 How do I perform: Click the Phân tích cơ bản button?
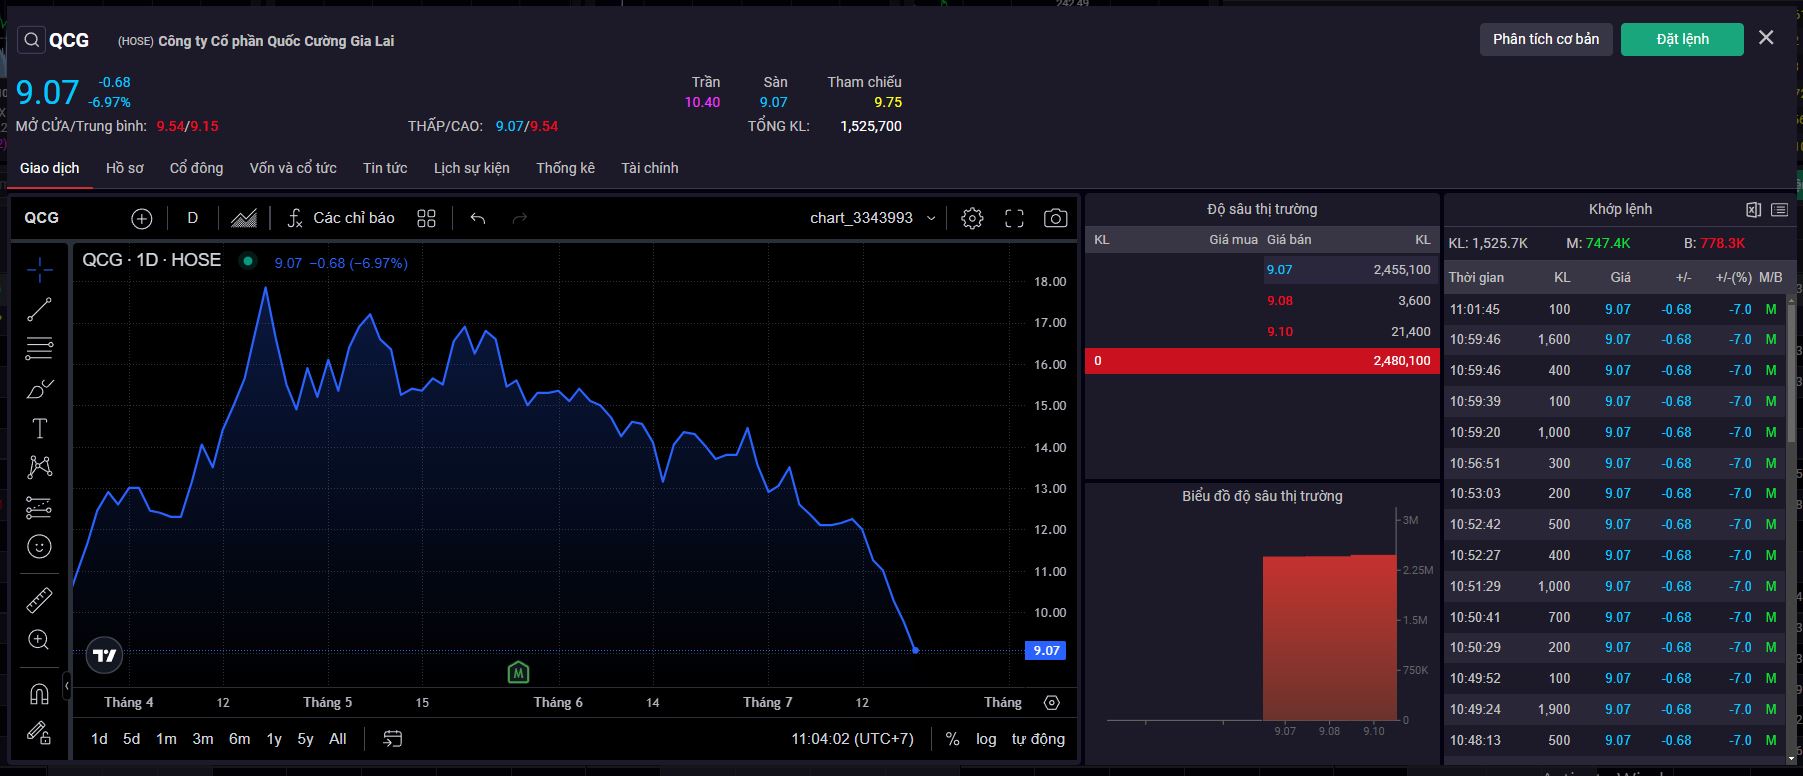1546,39
